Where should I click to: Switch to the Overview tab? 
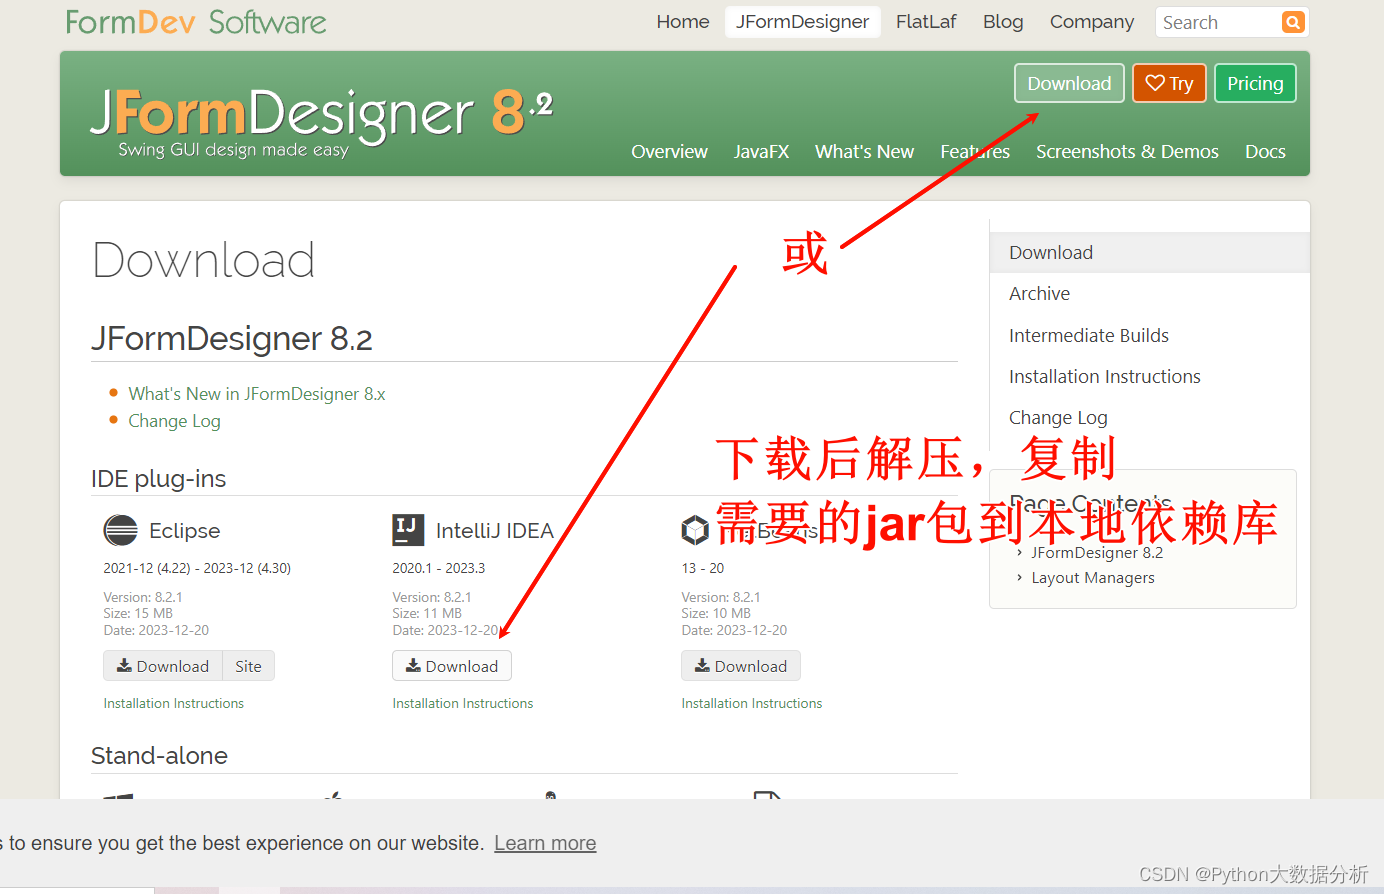(669, 151)
